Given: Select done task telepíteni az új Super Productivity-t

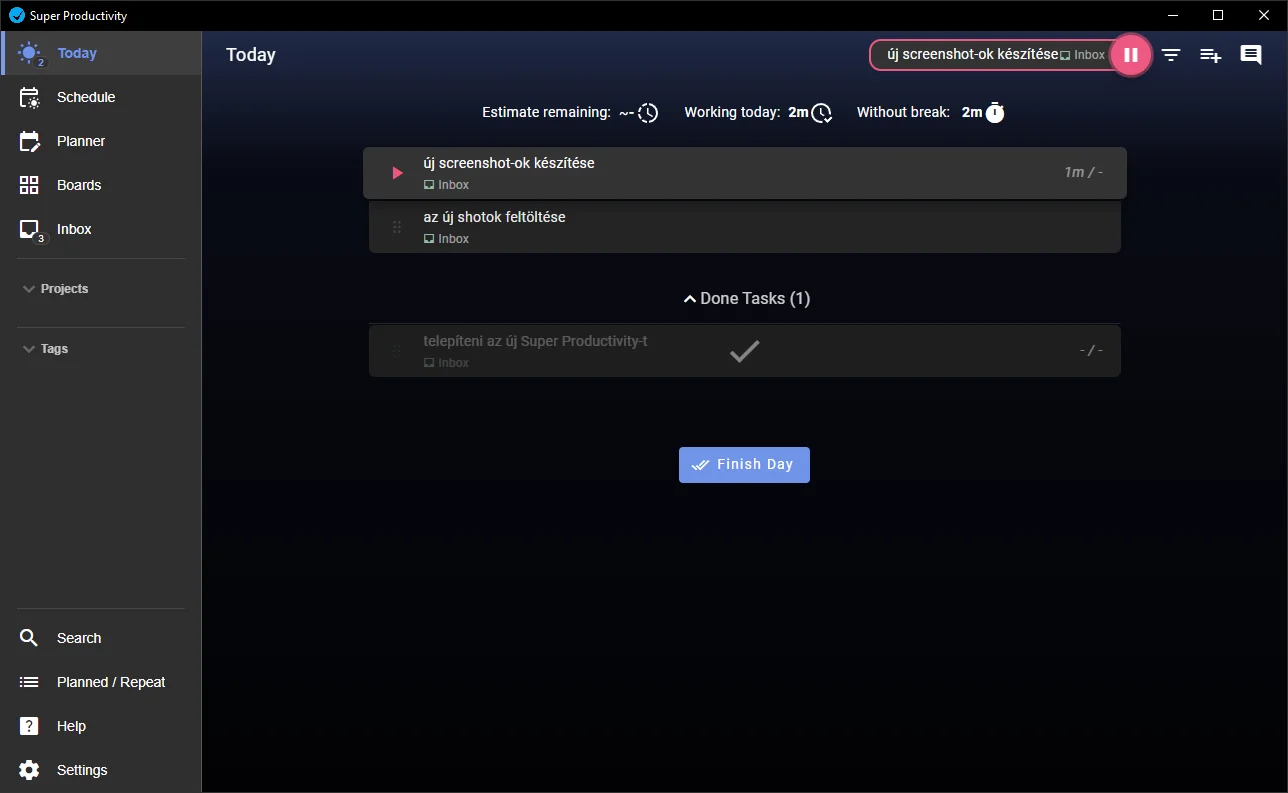Looking at the screenshot, I should (x=535, y=341).
